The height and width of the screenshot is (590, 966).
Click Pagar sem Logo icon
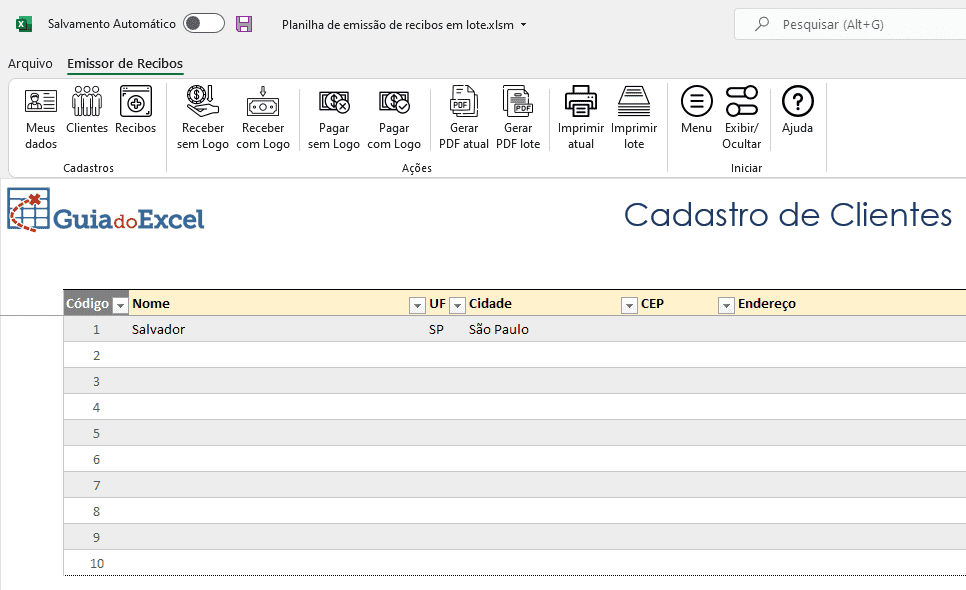[334, 116]
